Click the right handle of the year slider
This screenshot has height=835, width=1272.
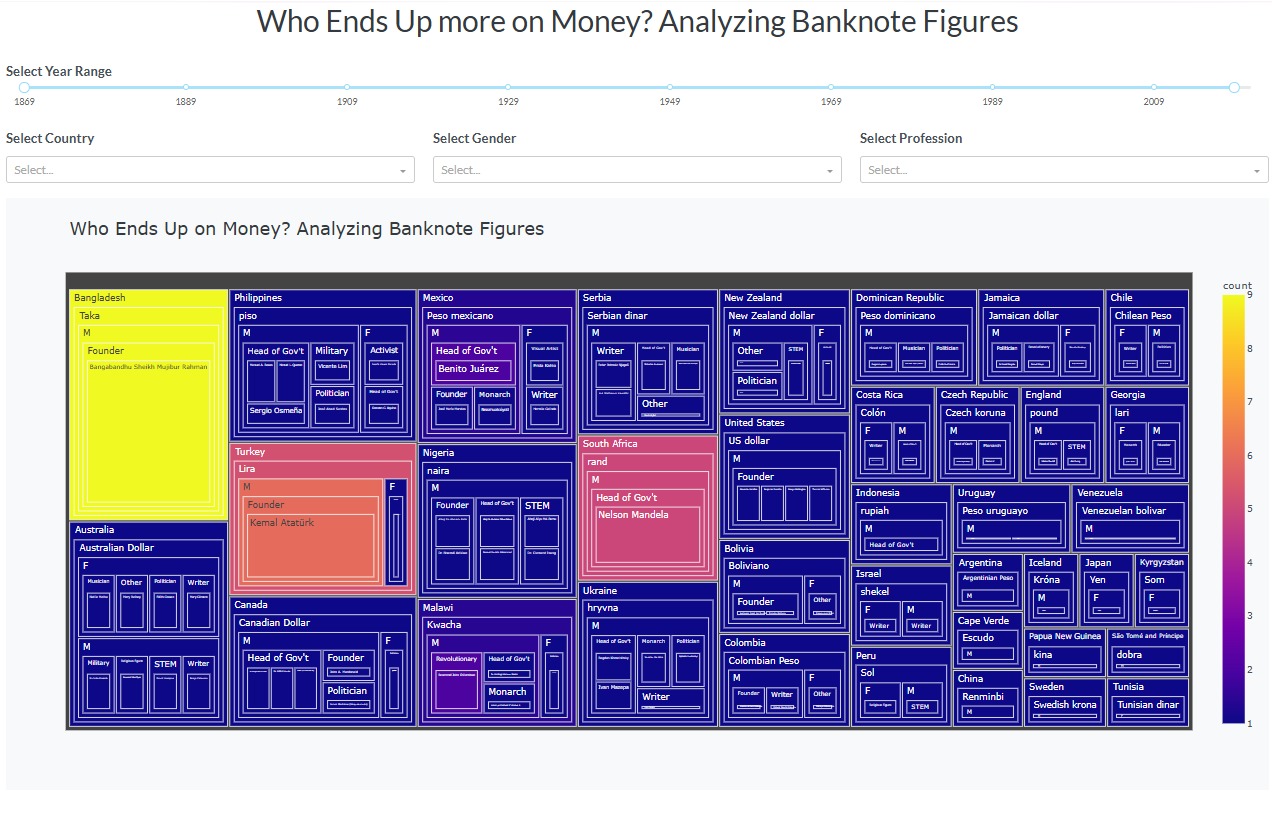[x=1234, y=87]
